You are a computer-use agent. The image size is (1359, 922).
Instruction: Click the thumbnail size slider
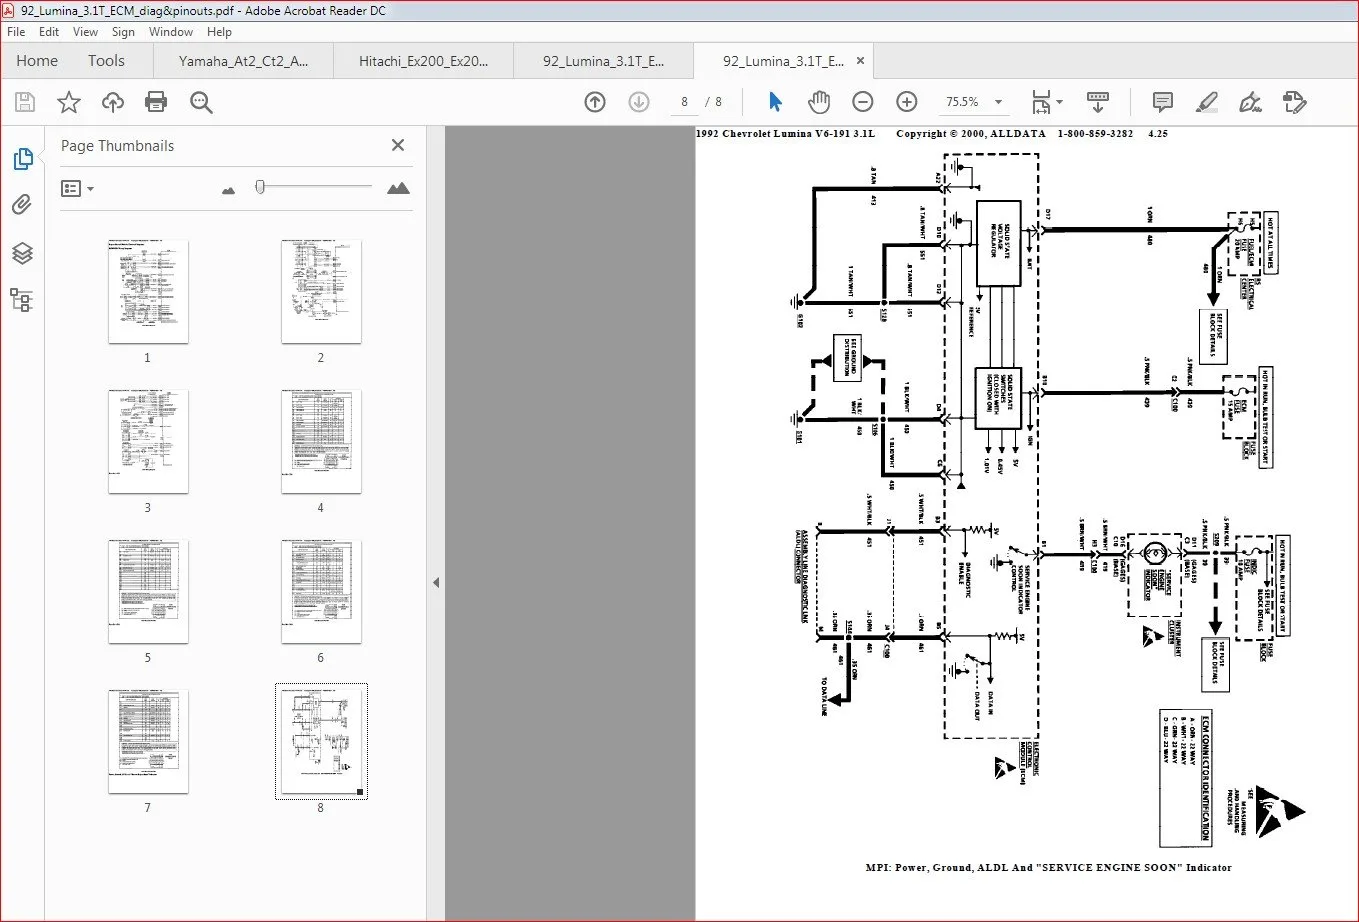tap(260, 187)
